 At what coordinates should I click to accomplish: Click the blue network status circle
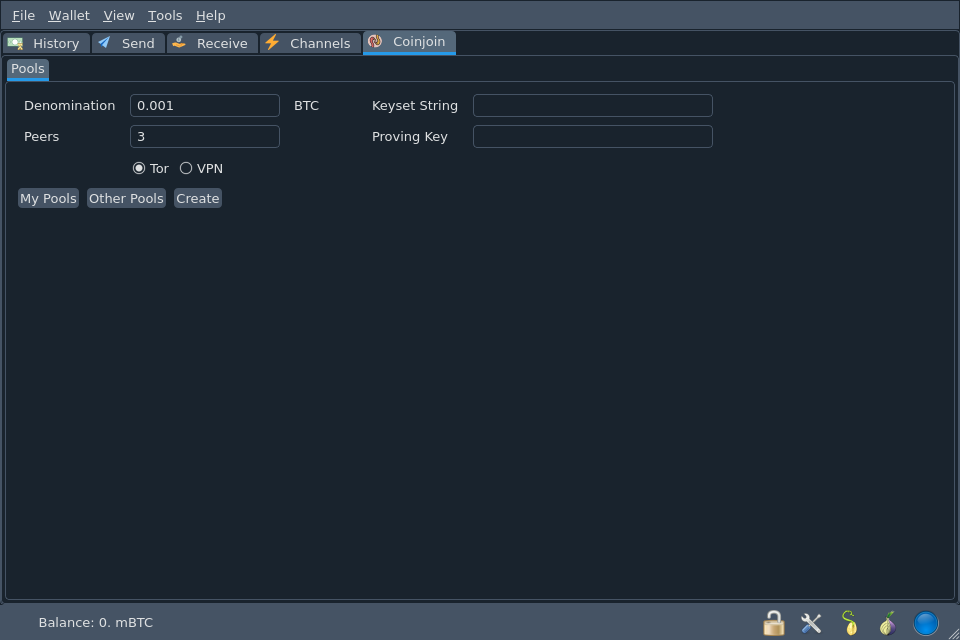pyautogui.click(x=926, y=623)
